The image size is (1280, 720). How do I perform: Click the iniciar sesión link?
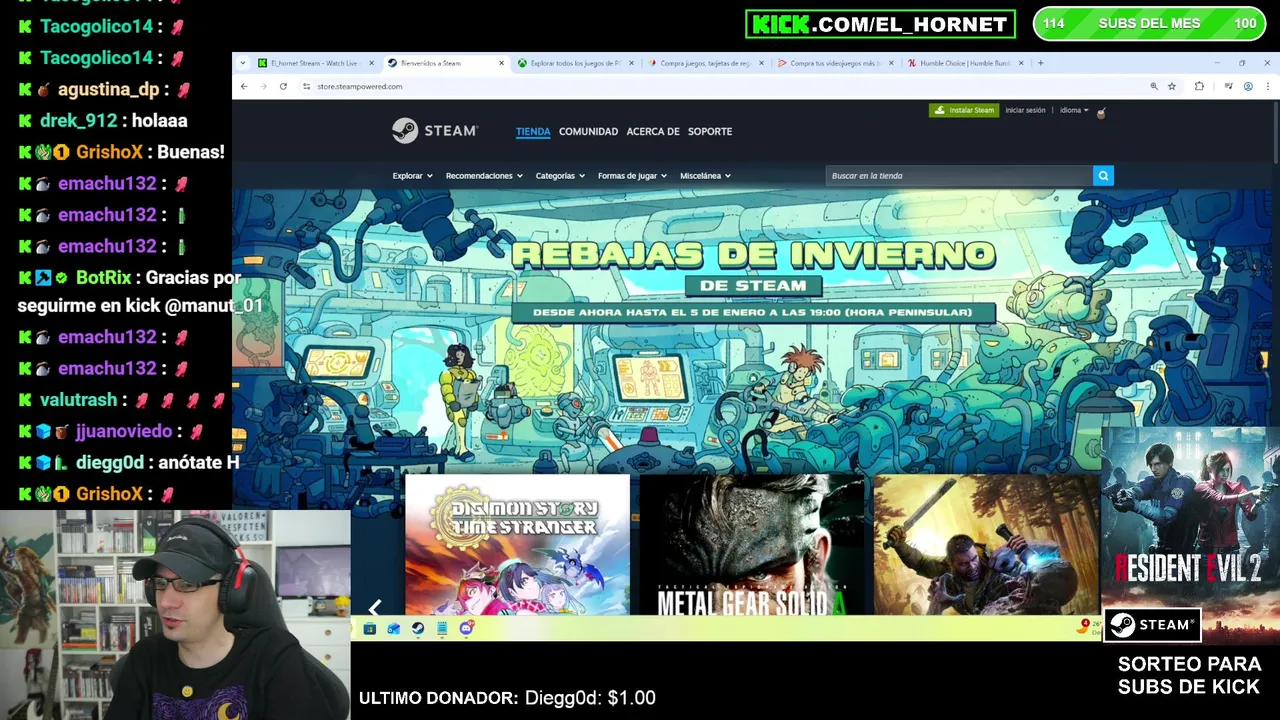tap(1025, 110)
